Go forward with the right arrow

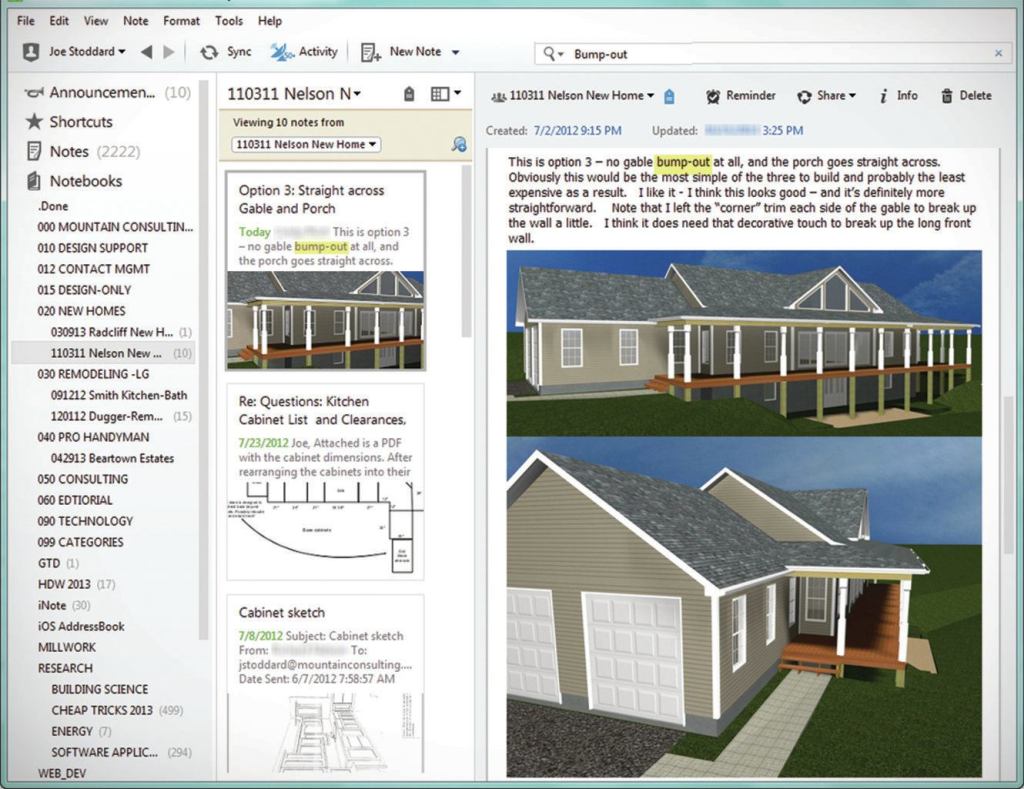(169, 52)
